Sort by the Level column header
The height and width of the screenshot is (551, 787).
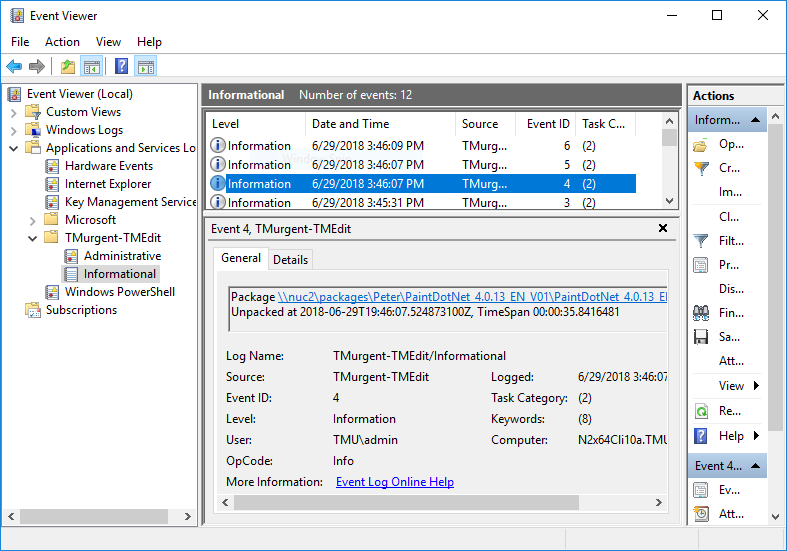[x=255, y=124]
